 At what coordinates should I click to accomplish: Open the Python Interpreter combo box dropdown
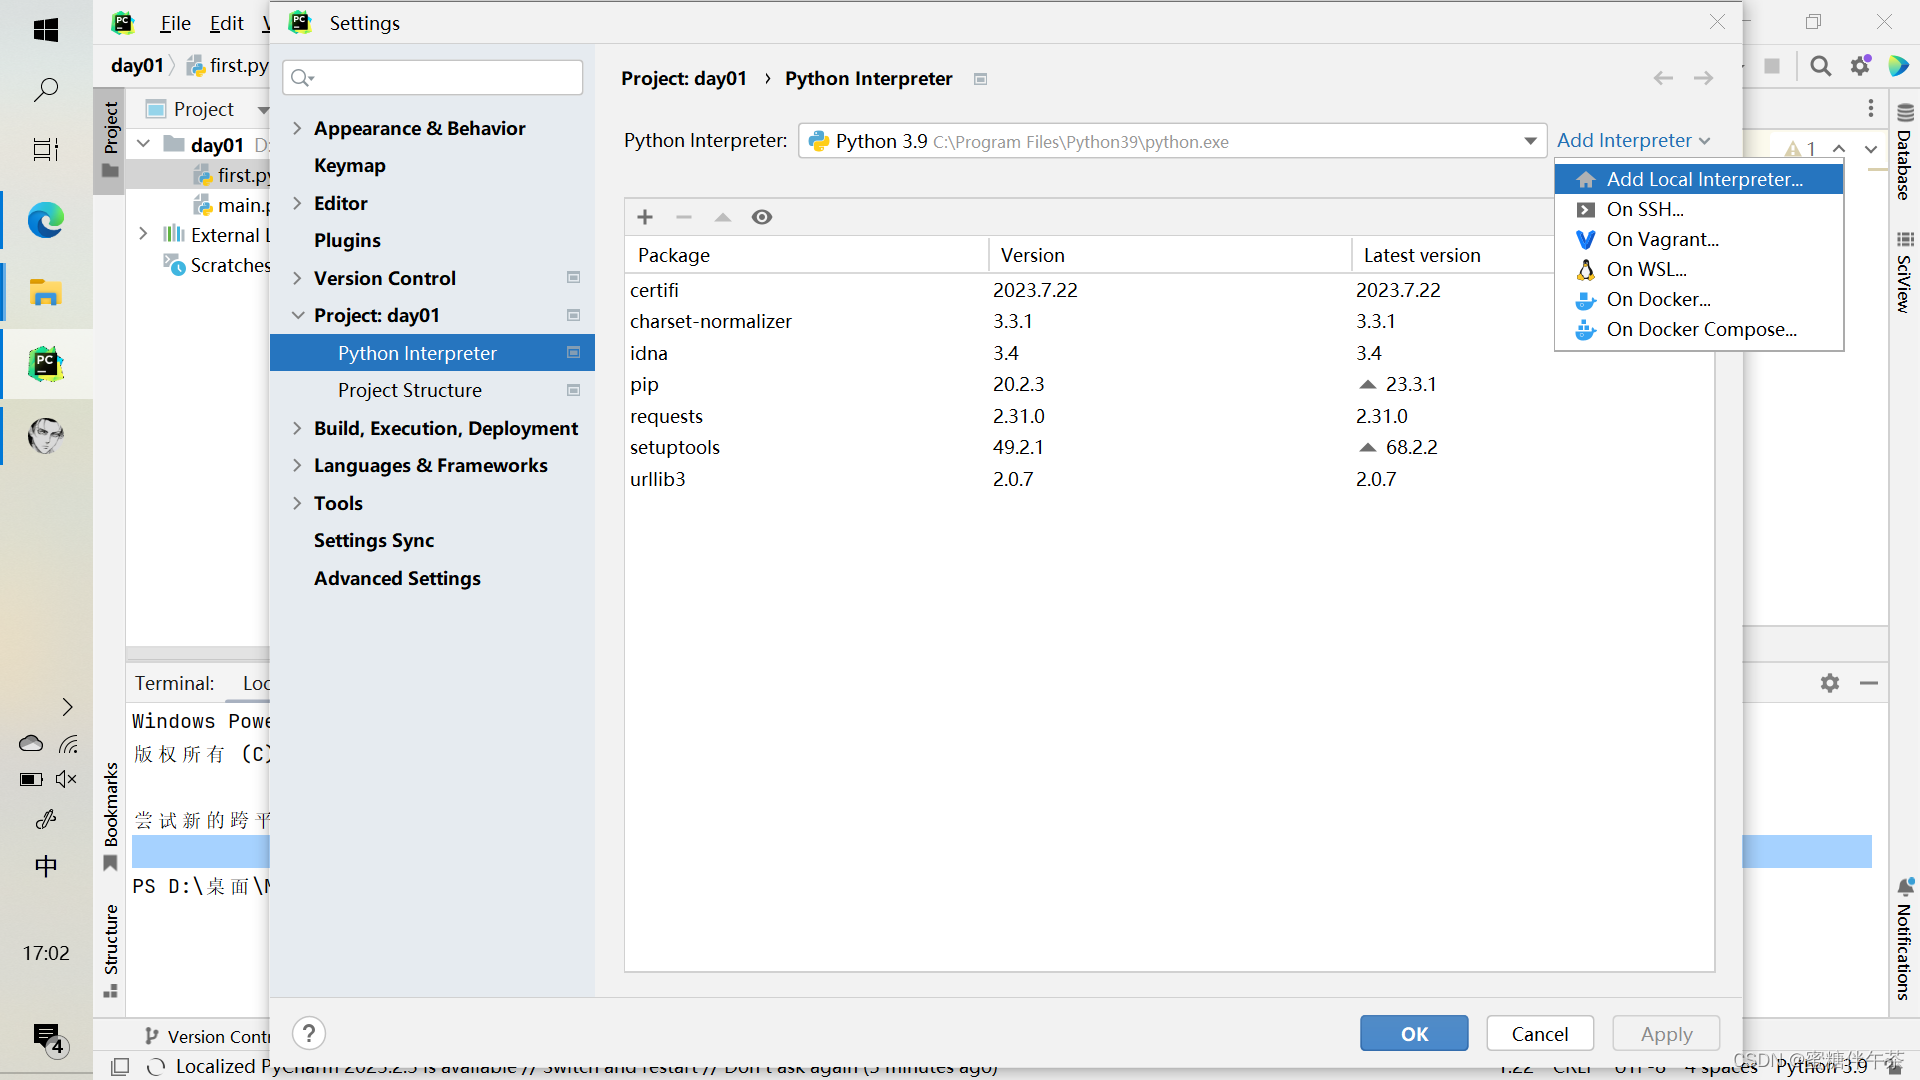1530,141
